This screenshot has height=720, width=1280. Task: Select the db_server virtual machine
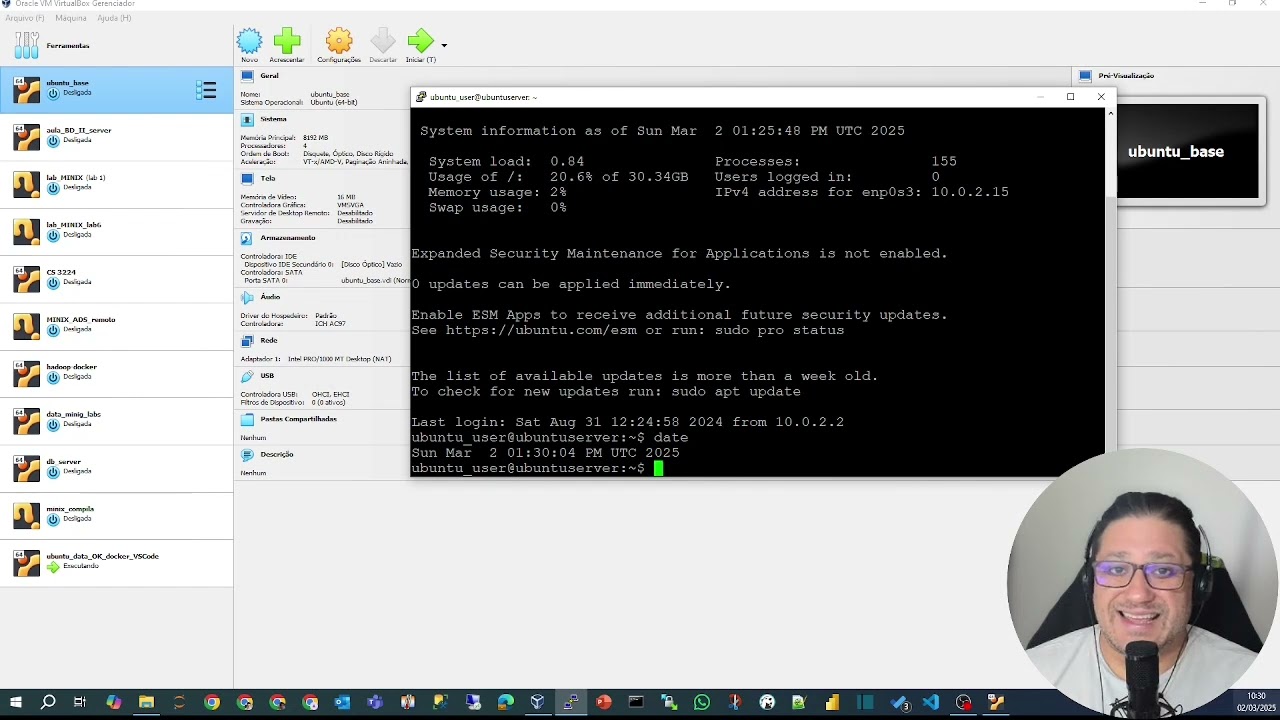click(116, 468)
